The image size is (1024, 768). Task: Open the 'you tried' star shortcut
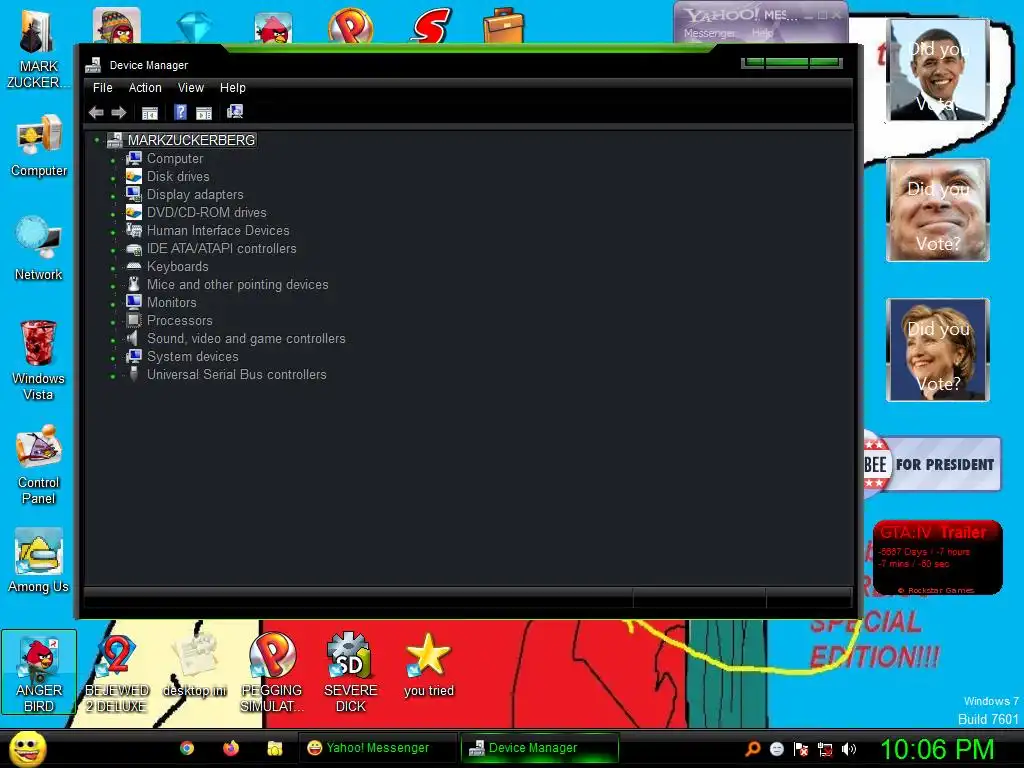[x=428, y=665]
